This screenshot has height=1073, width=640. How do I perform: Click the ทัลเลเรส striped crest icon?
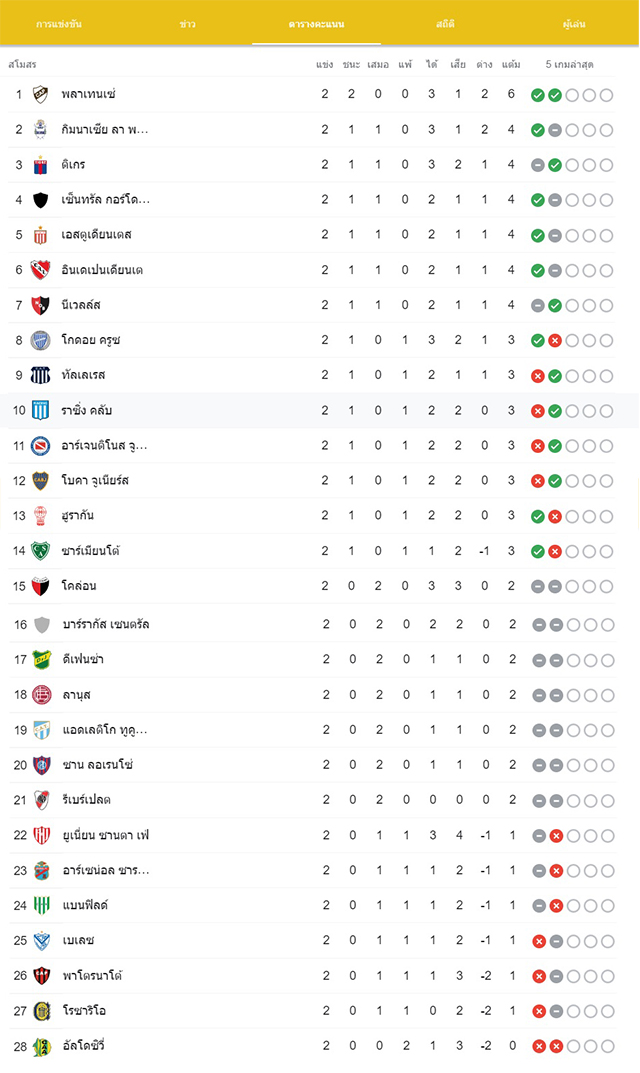pos(40,375)
